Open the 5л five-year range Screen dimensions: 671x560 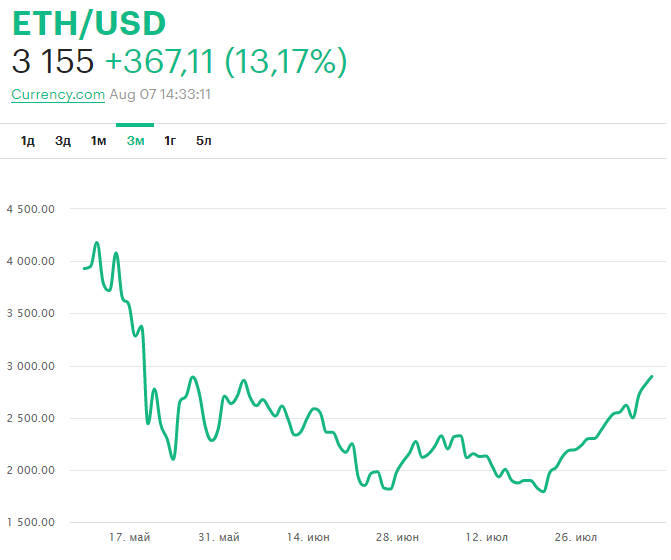point(204,141)
